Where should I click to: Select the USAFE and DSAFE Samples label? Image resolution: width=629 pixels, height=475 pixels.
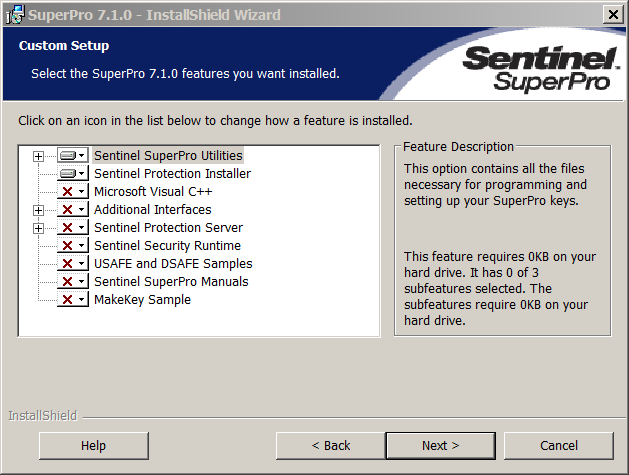173,264
